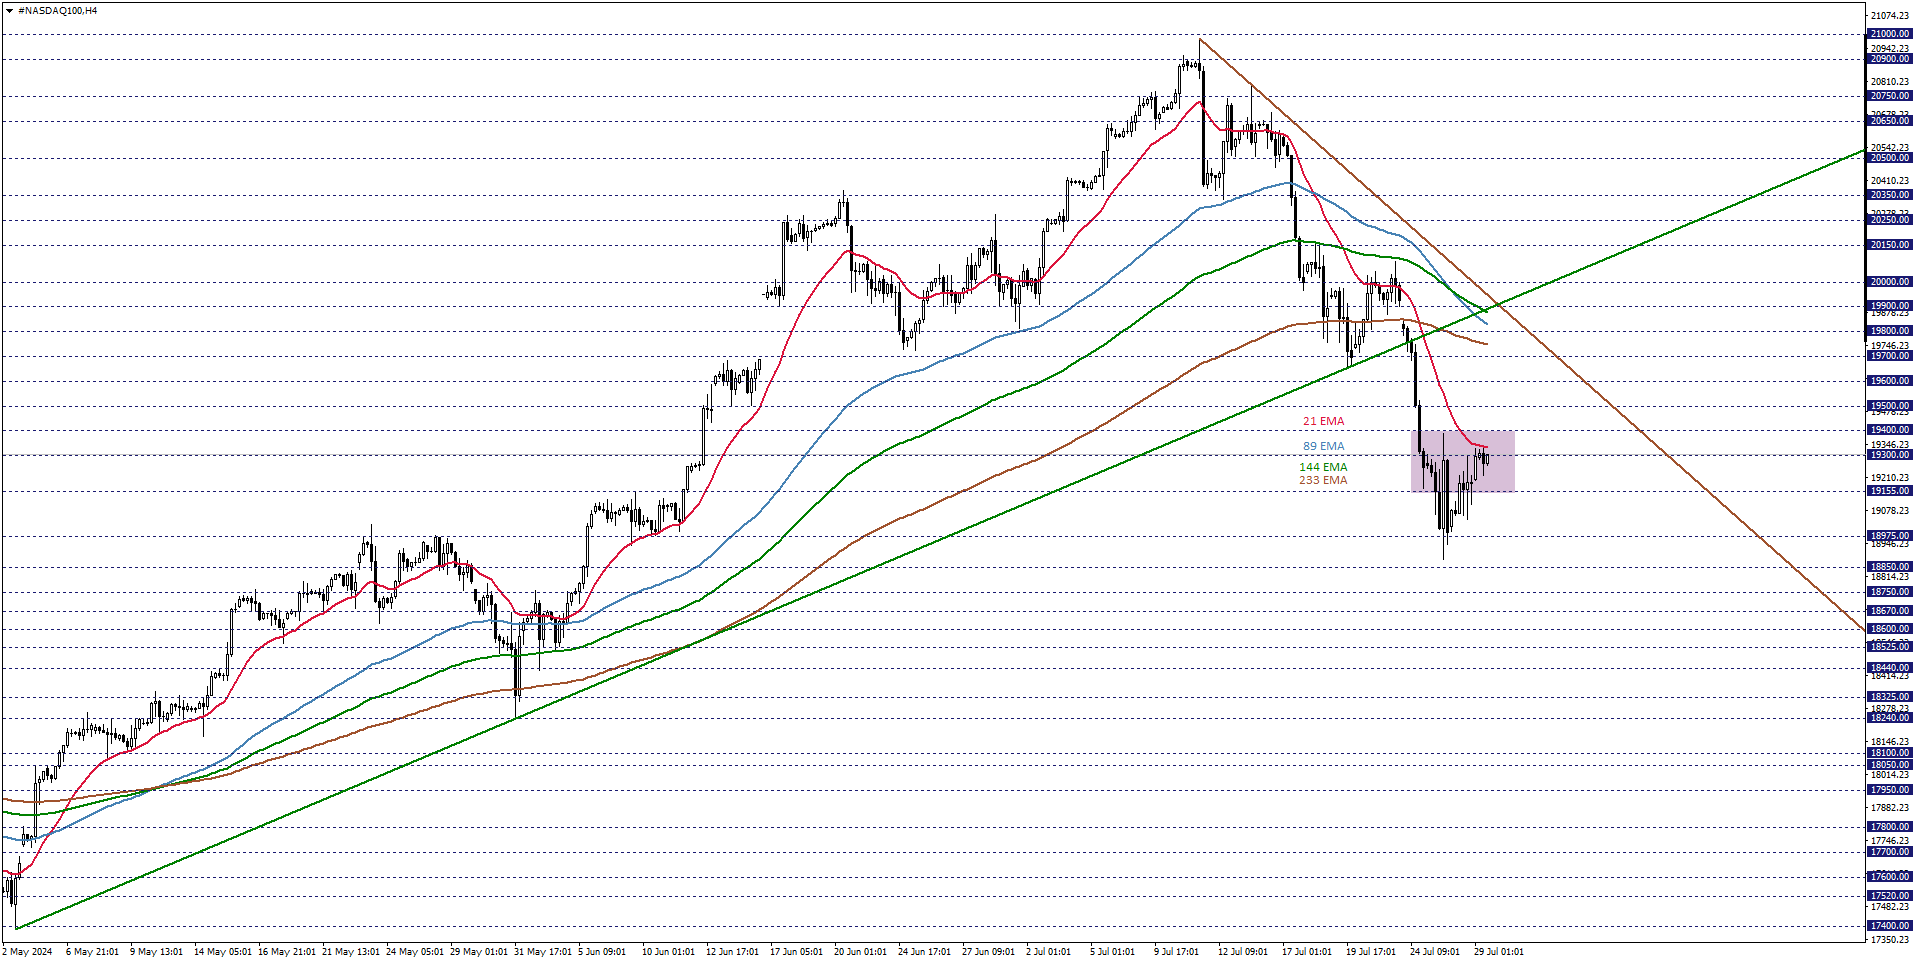Click the 19800.00 price level label
This screenshot has height=963, width=1916.
(x=1890, y=331)
